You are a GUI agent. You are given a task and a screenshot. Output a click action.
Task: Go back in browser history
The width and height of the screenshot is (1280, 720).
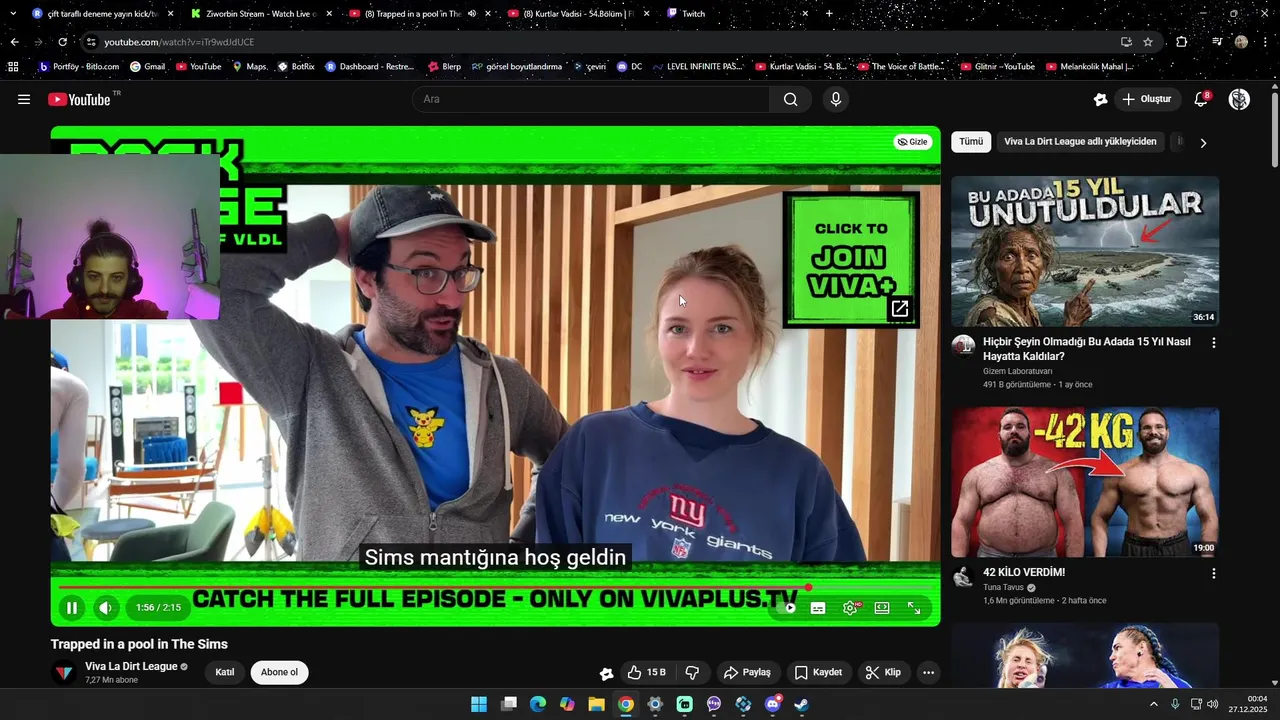click(14, 42)
